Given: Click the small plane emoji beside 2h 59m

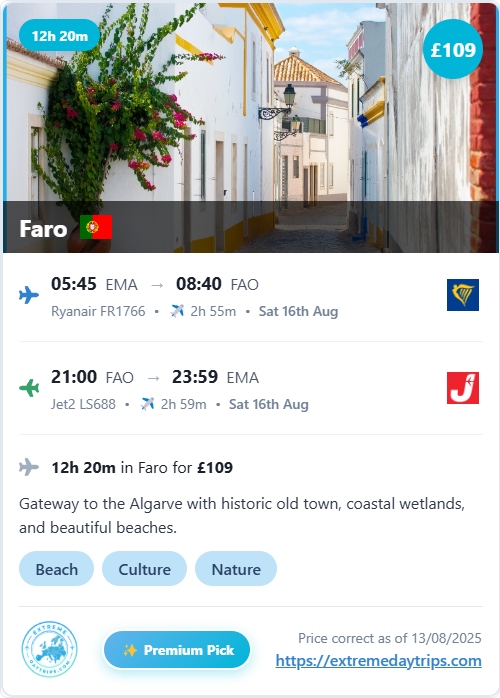Looking at the screenshot, I should tap(147, 404).
